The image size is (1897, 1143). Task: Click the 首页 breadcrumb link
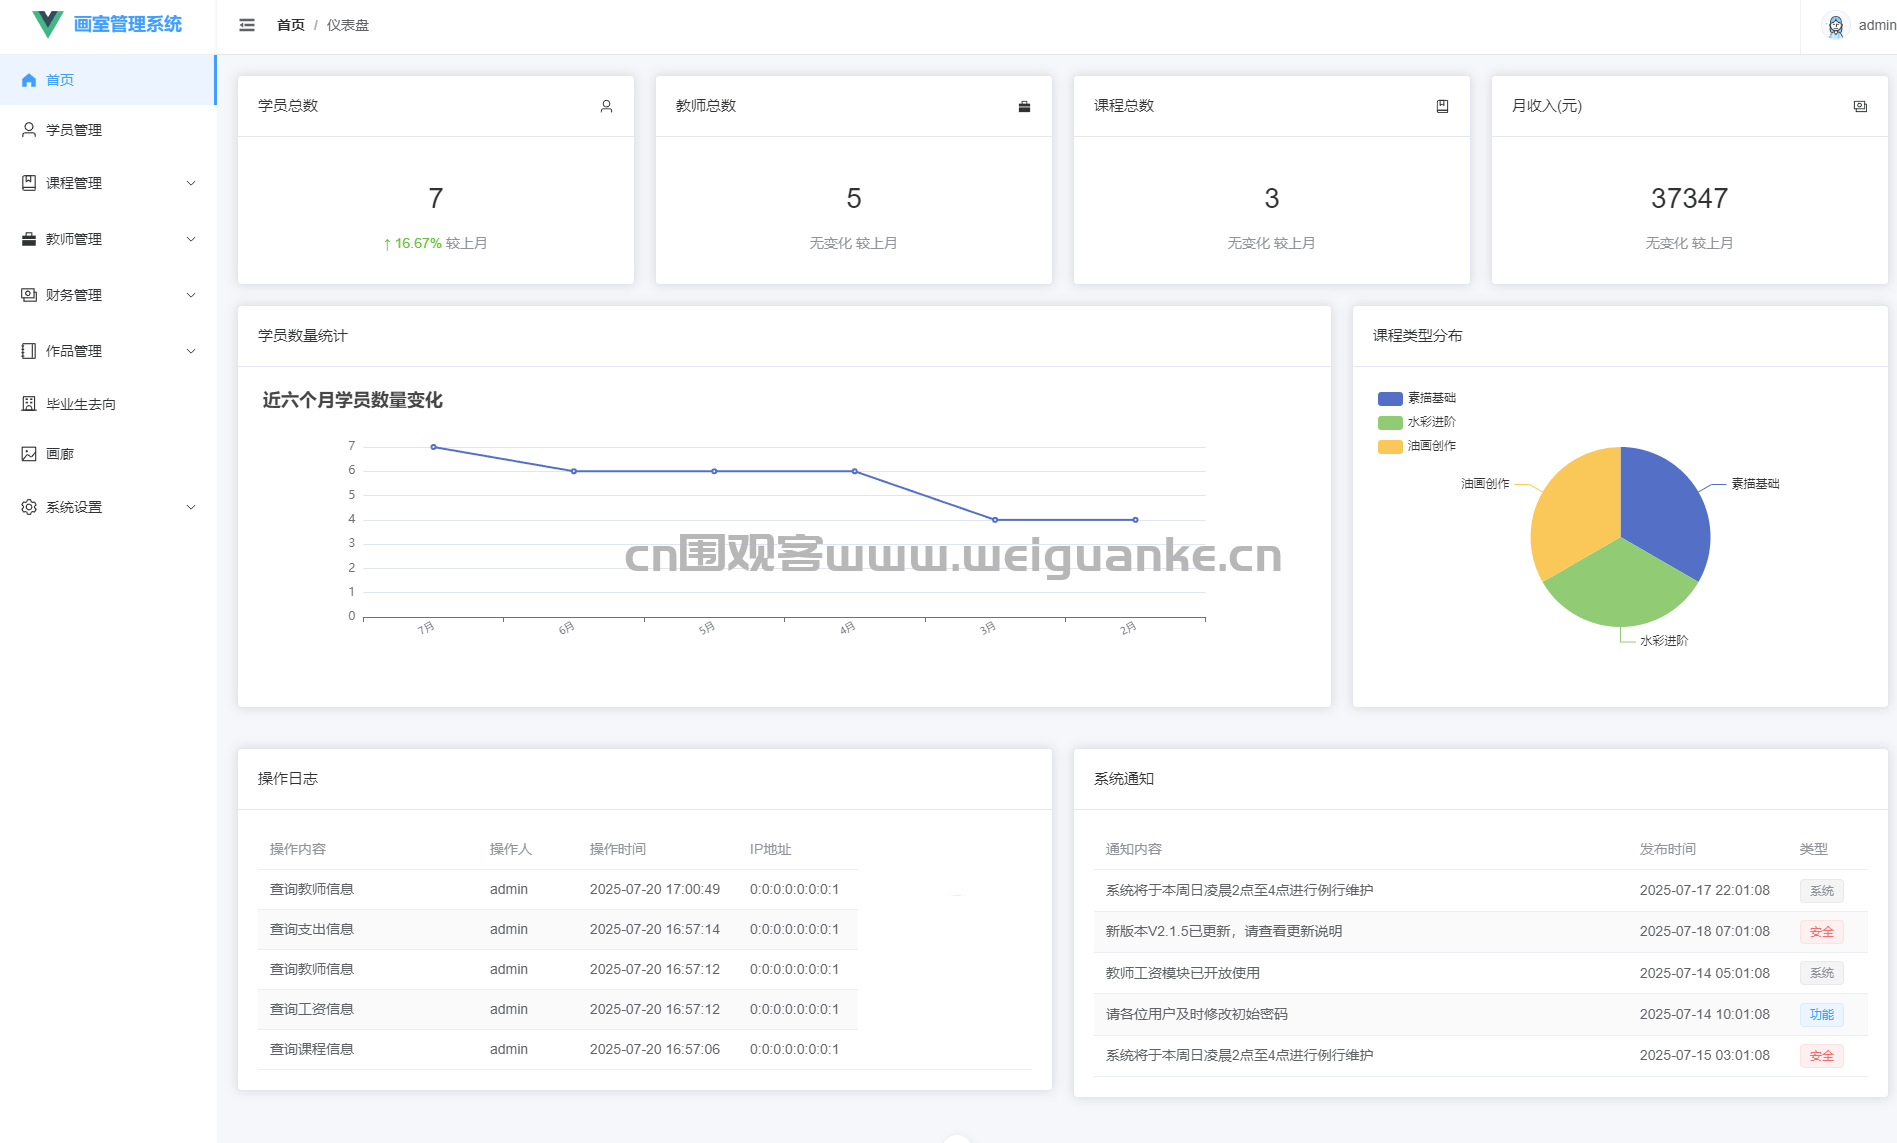pos(290,25)
